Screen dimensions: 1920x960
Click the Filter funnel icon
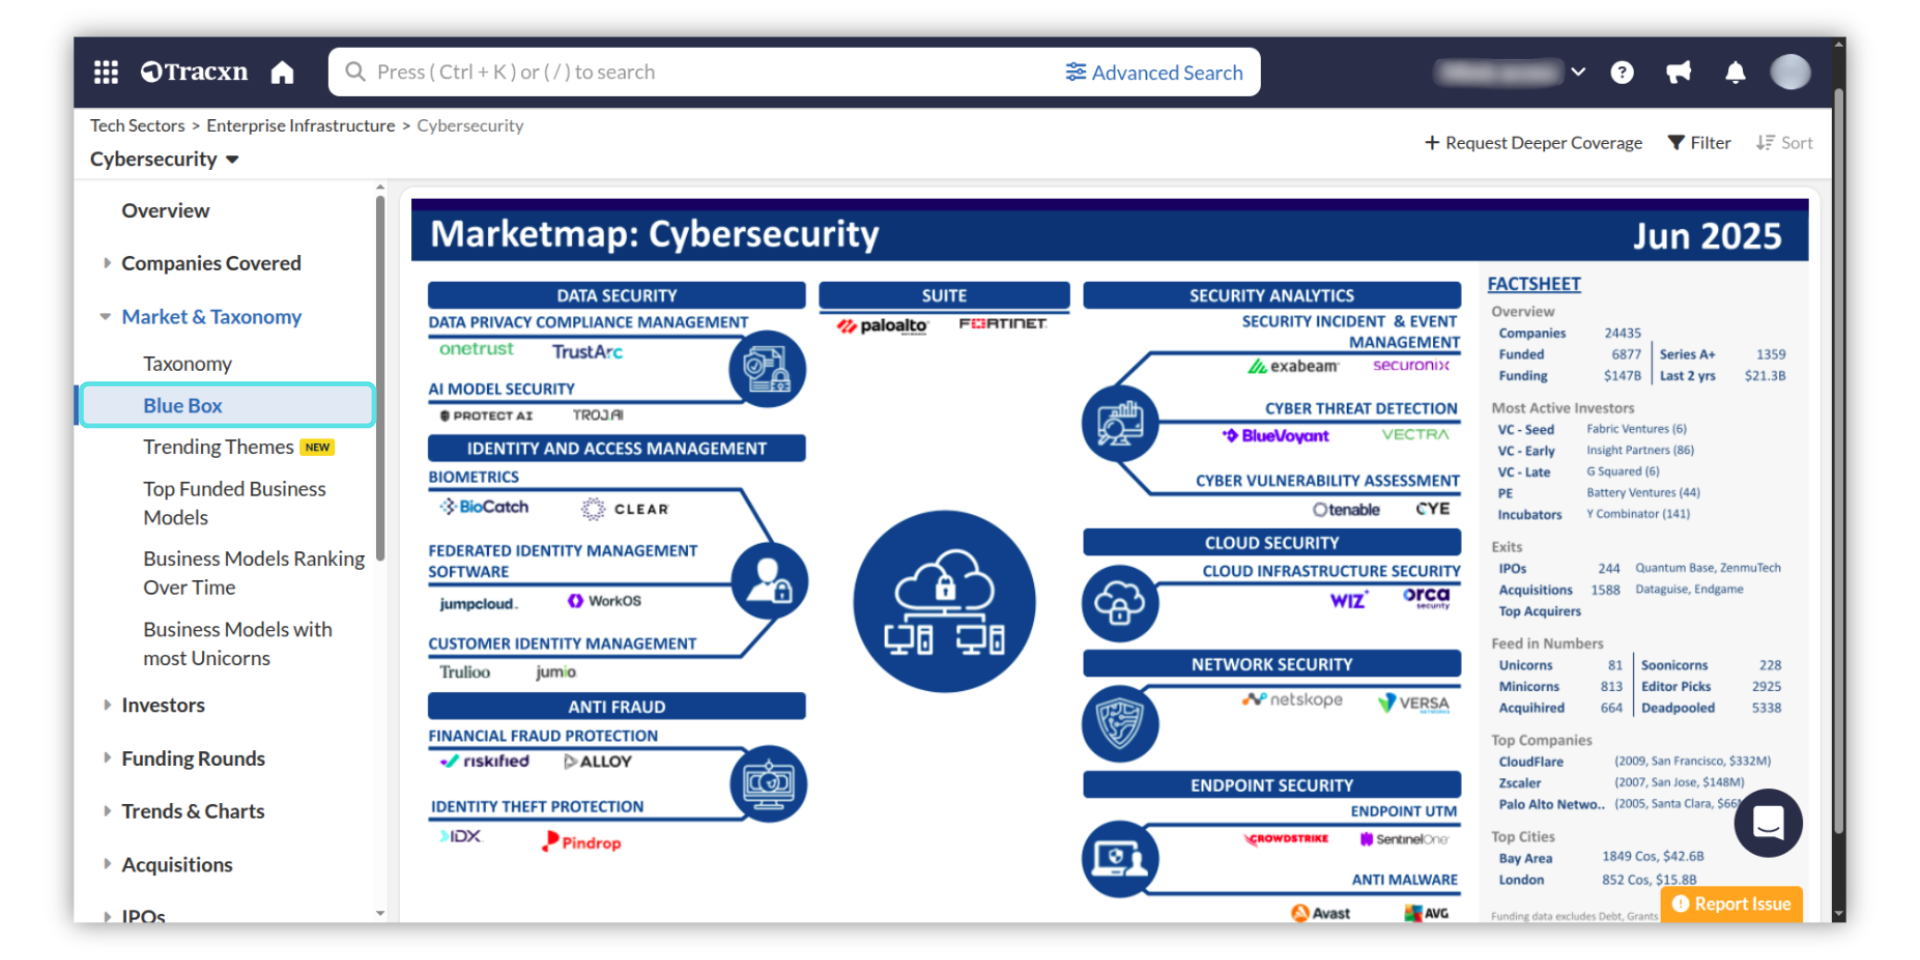point(1676,143)
